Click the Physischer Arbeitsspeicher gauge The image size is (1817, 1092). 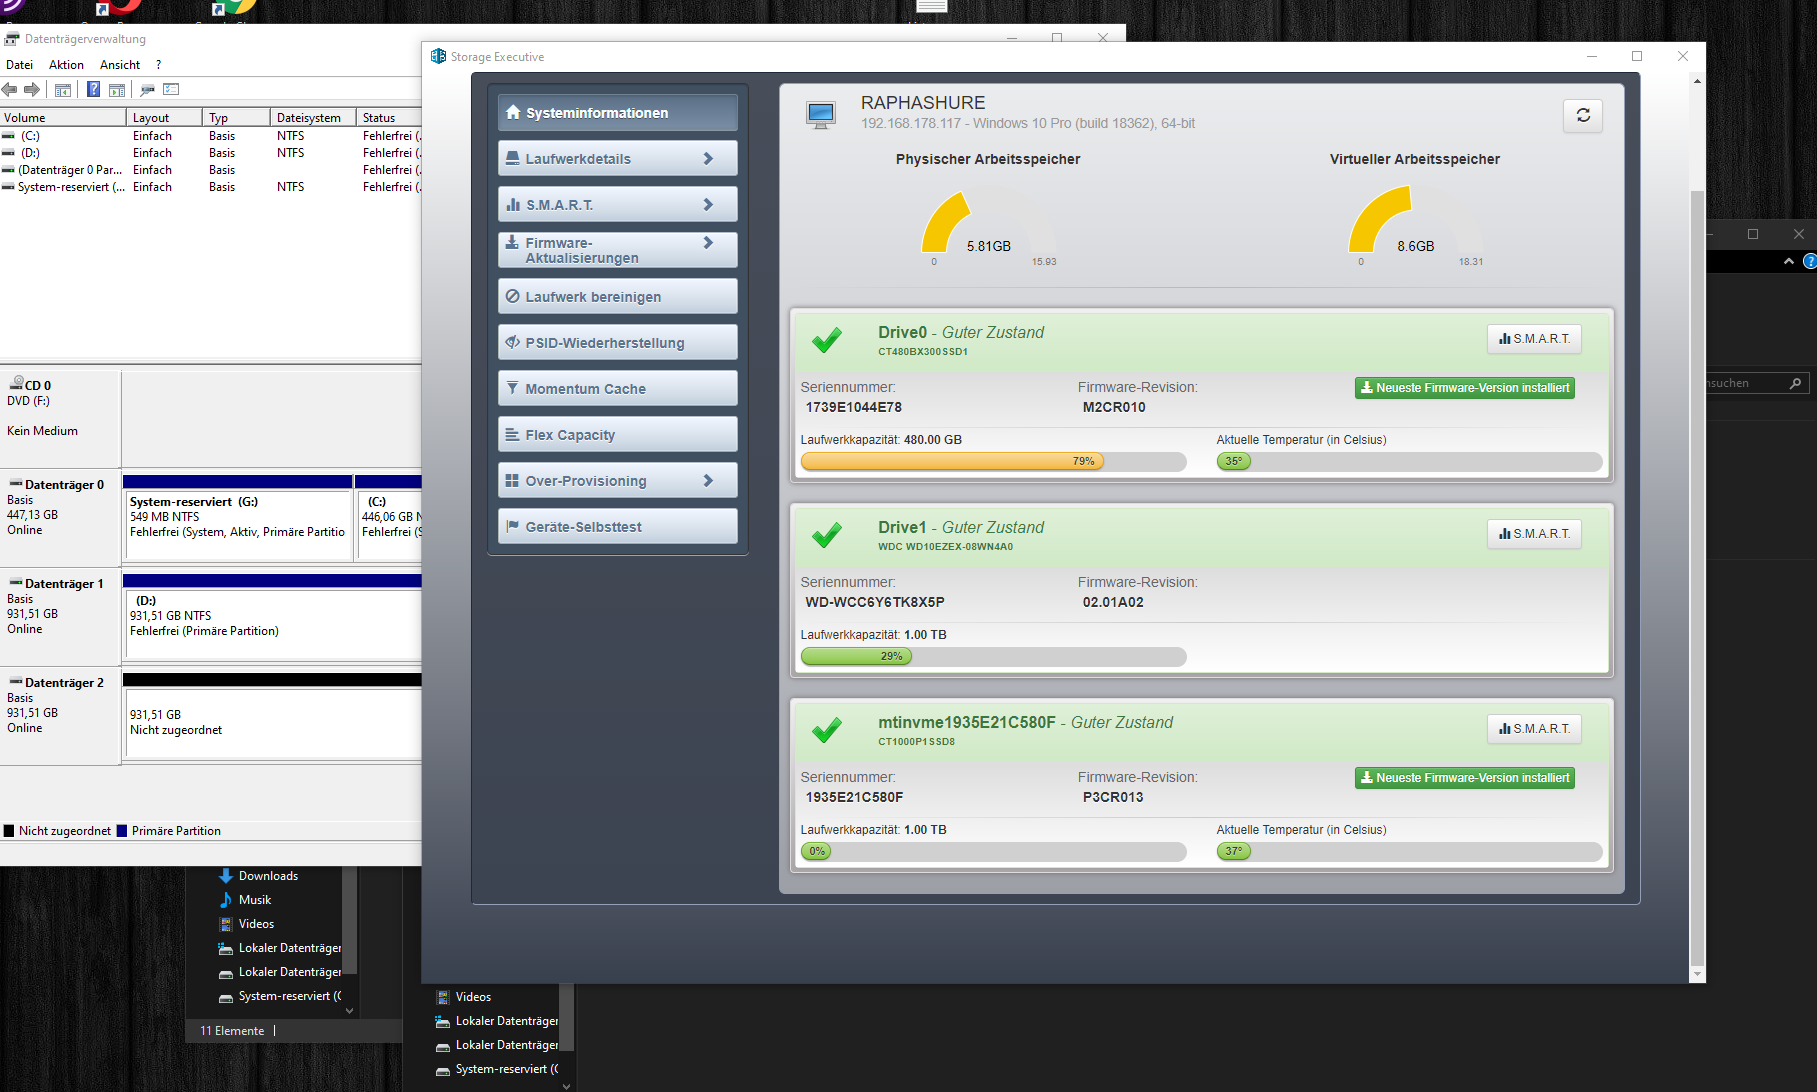pyautogui.click(x=988, y=225)
